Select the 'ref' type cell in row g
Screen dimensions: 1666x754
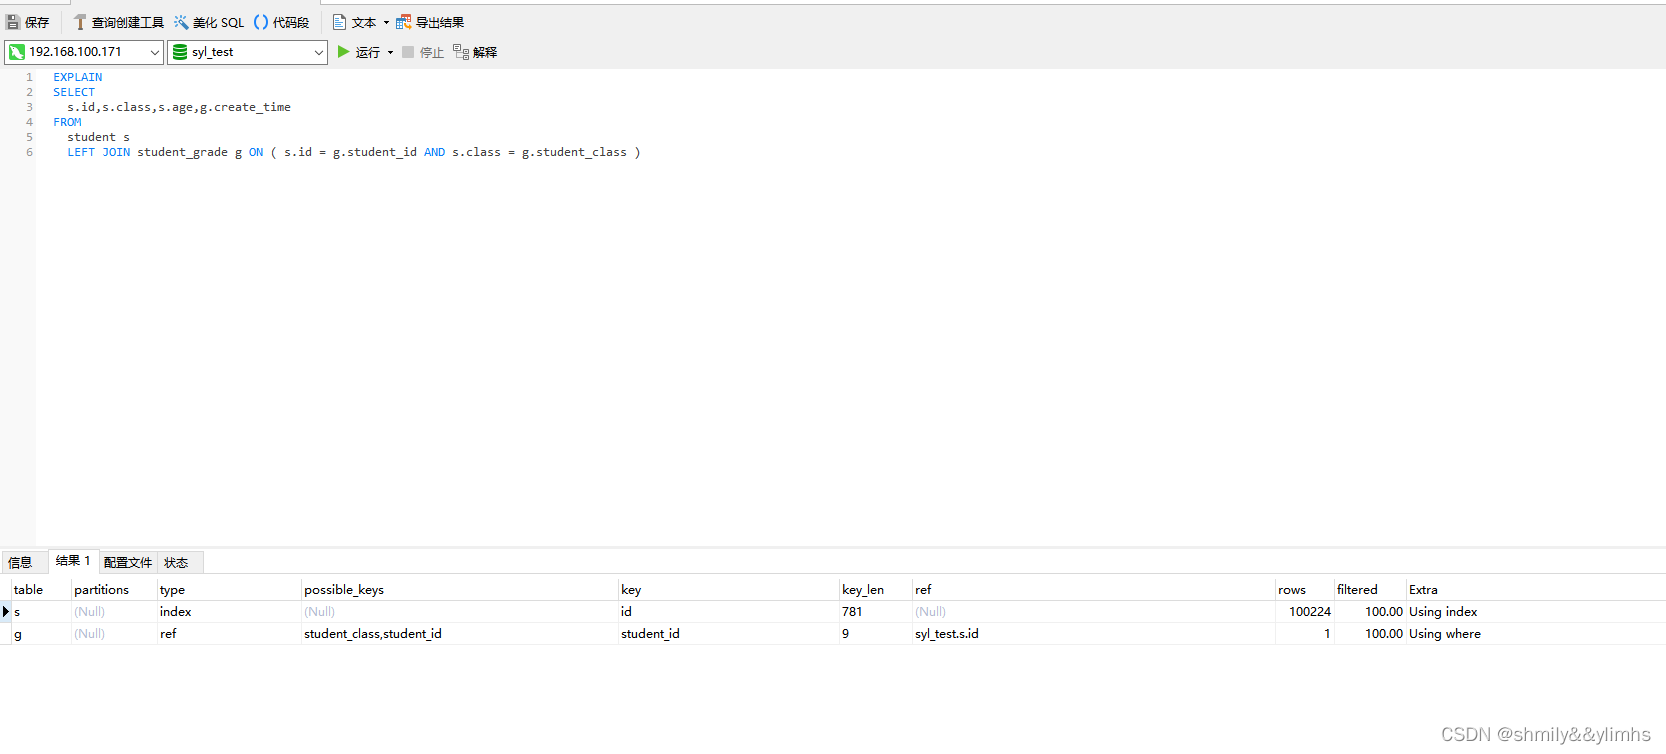tap(229, 634)
